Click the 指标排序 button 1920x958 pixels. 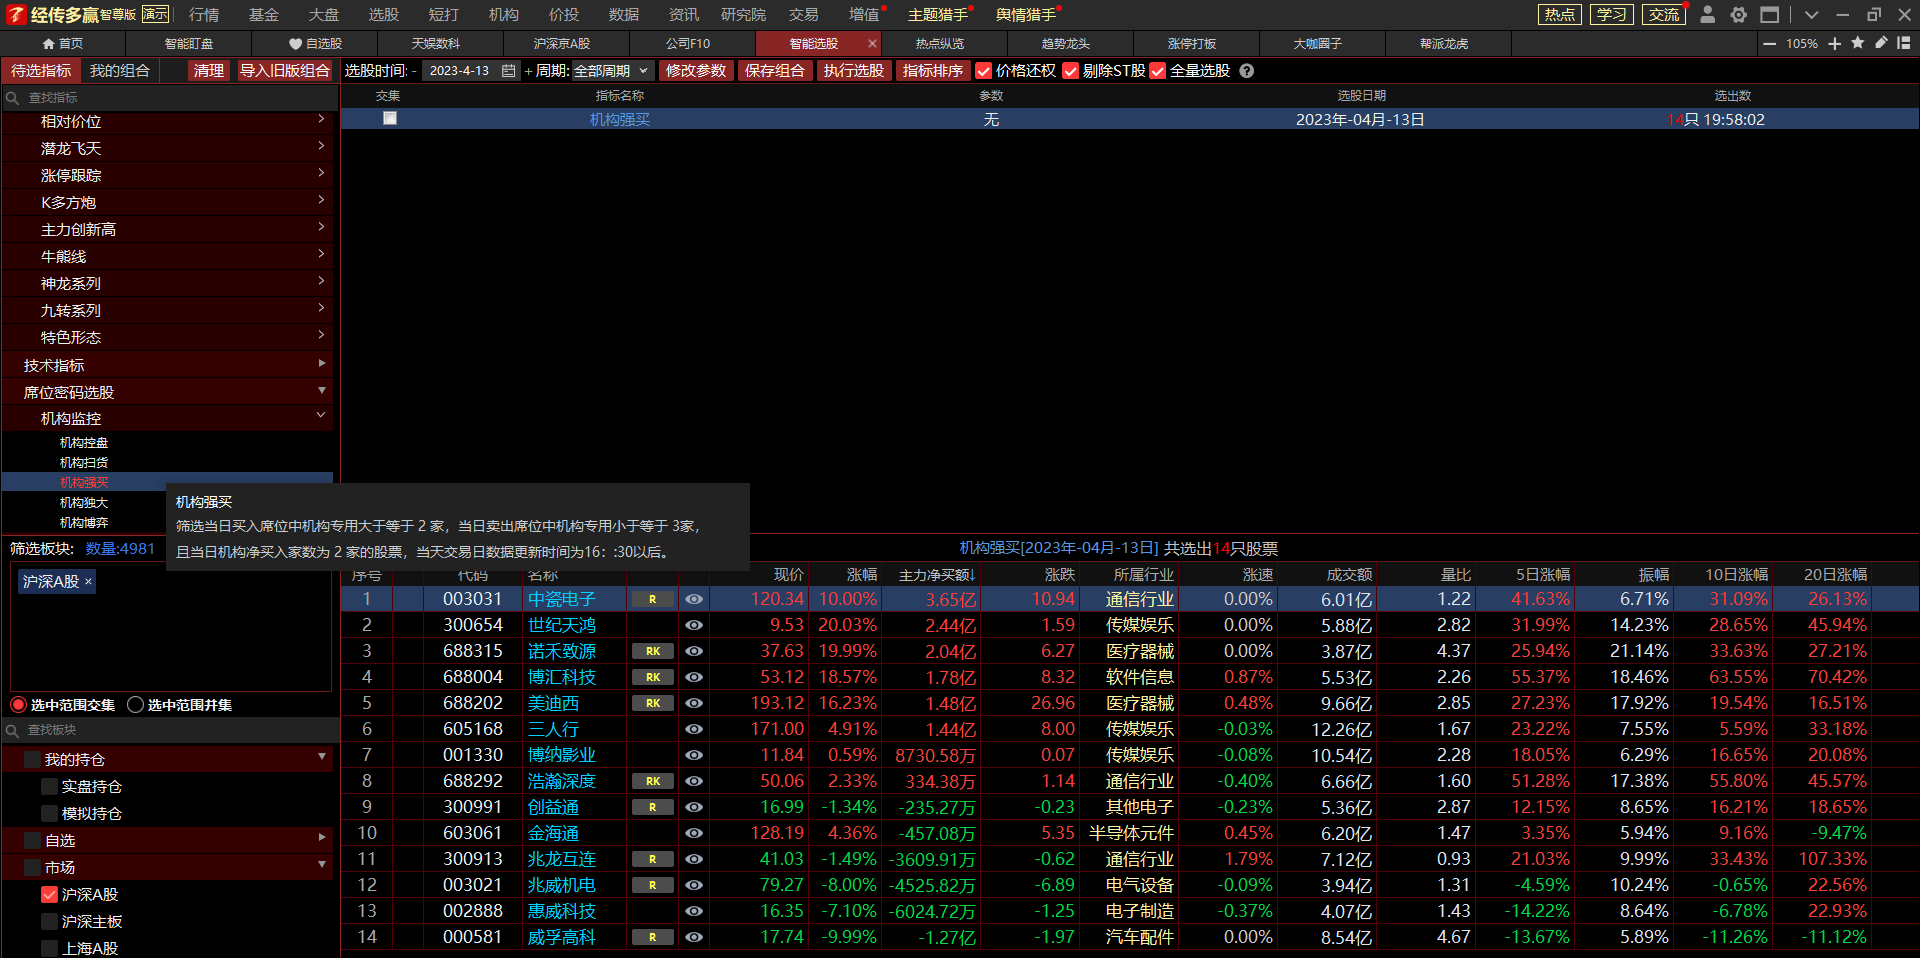pyautogui.click(x=933, y=71)
